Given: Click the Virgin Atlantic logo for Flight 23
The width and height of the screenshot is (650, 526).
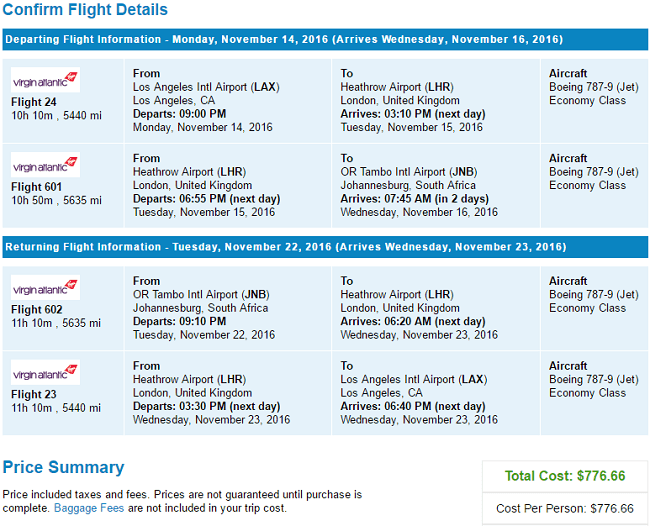Looking at the screenshot, I should (x=45, y=372).
